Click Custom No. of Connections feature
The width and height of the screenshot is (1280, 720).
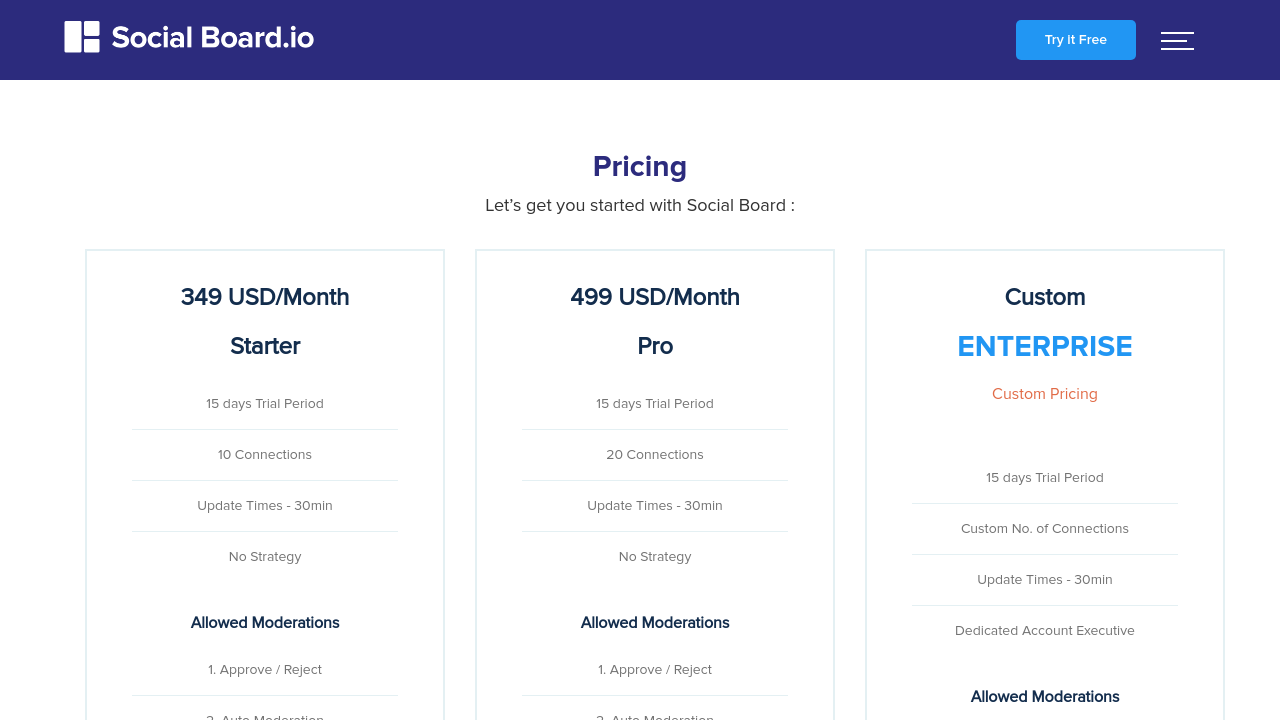coord(1045,528)
